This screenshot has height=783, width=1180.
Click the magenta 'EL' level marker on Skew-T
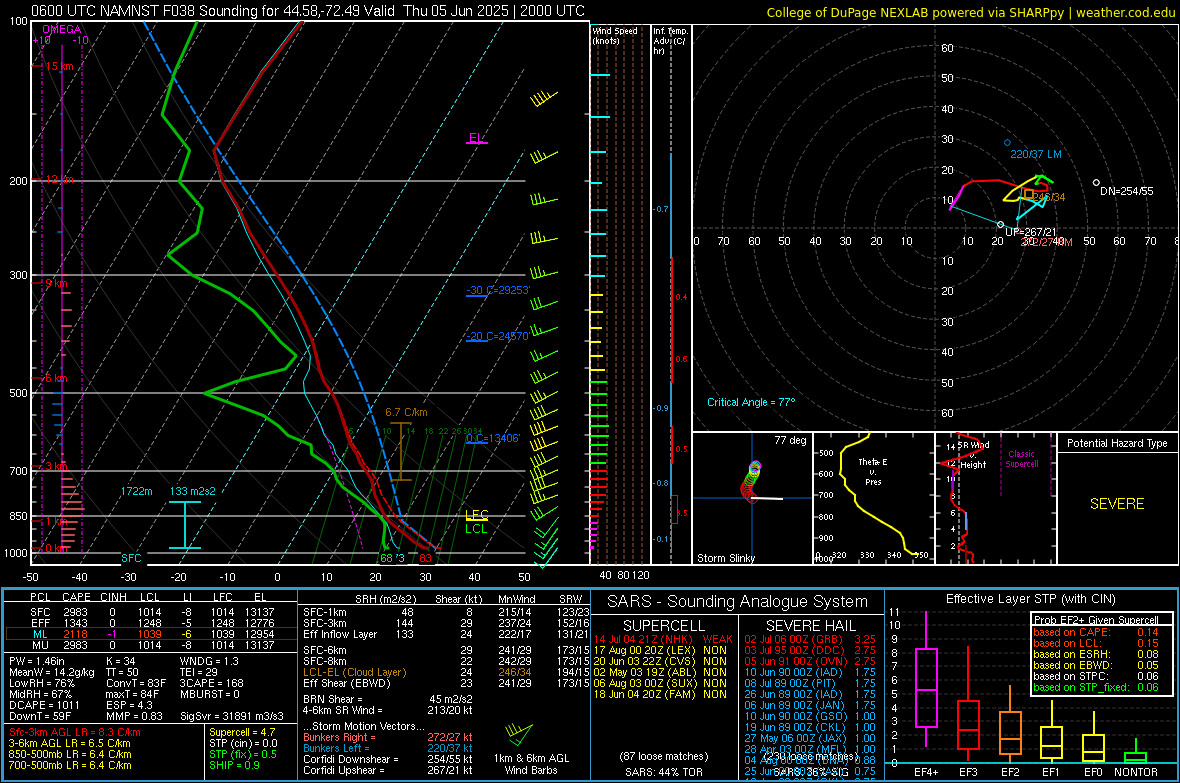476,138
